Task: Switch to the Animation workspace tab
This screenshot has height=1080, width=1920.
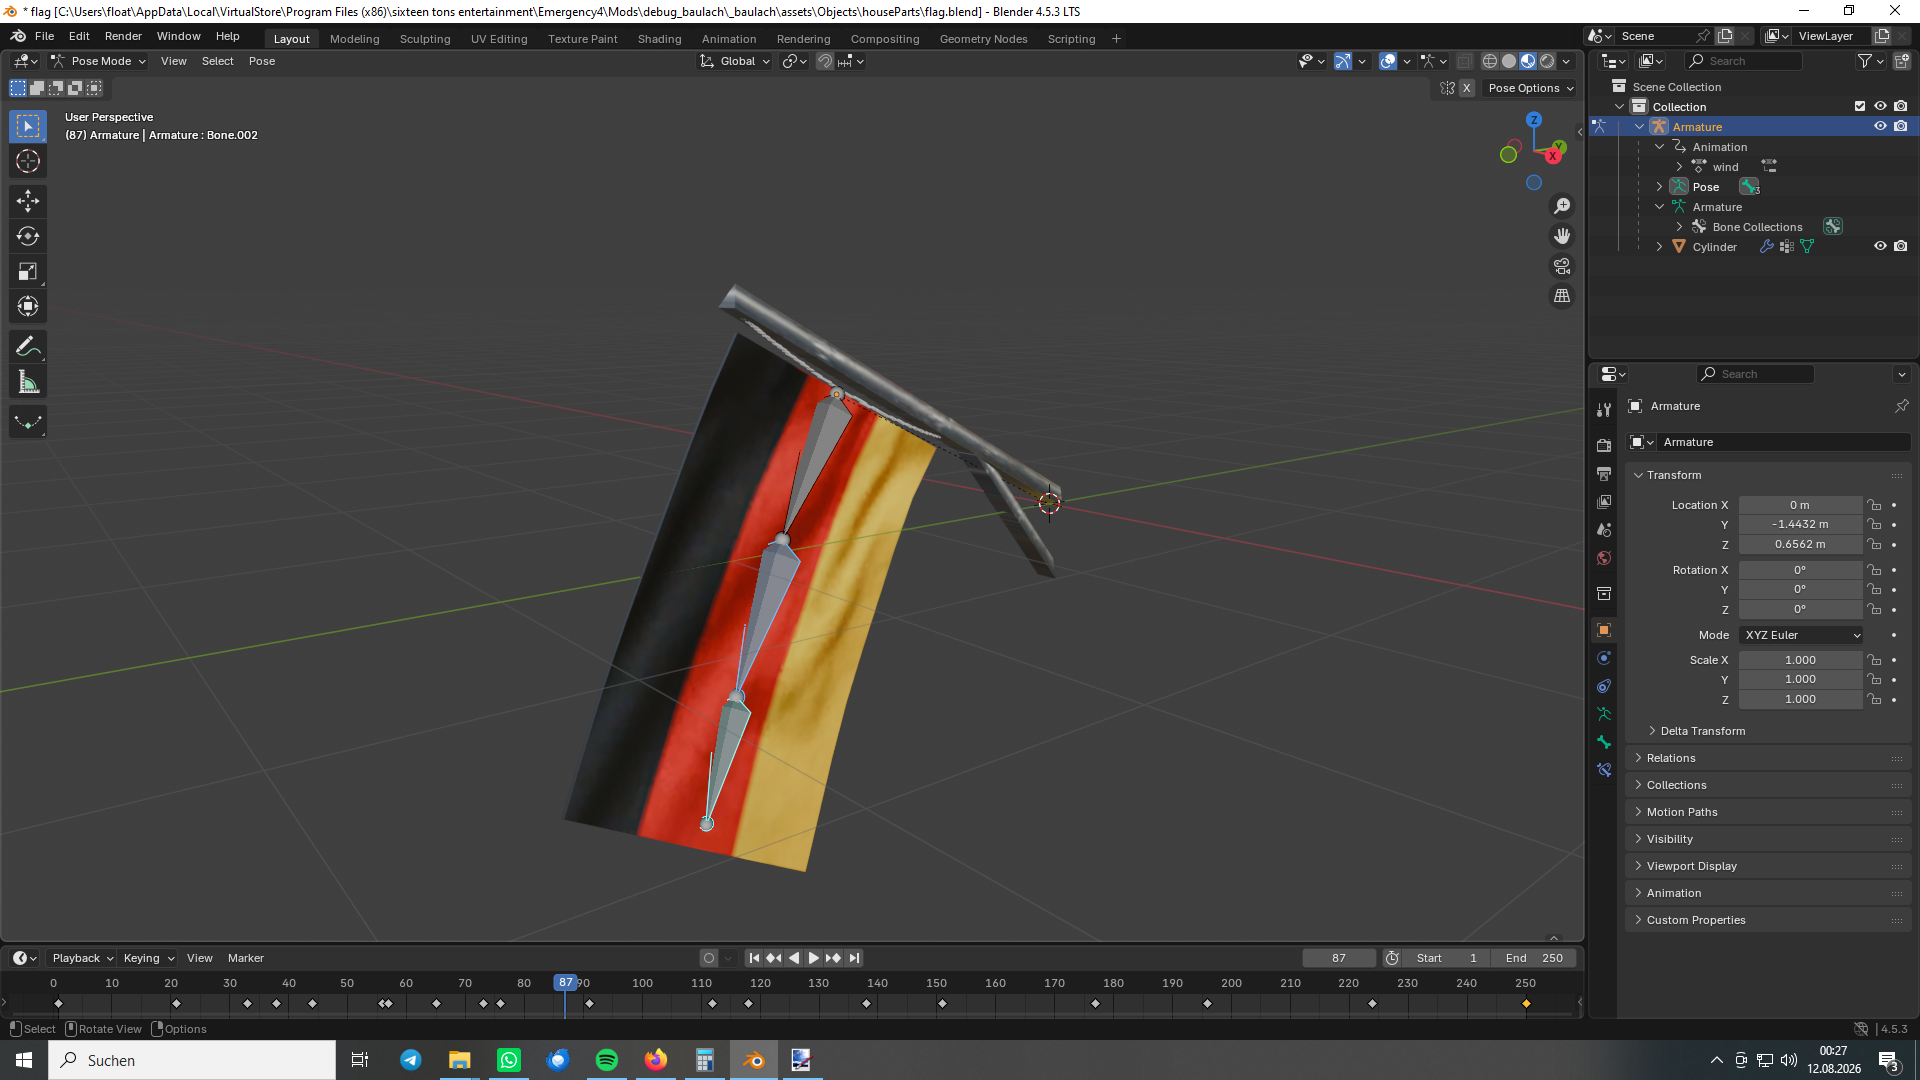Action: pos(728,39)
